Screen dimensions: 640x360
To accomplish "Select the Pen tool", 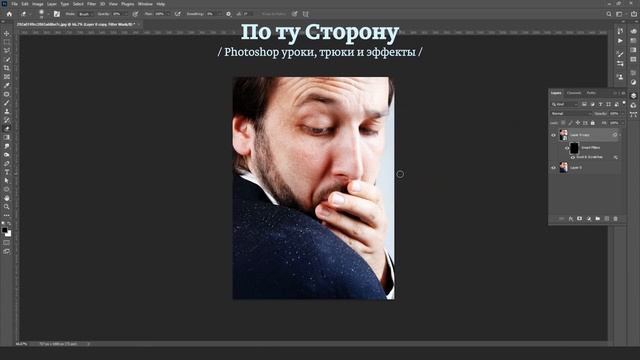I will [x=7, y=163].
